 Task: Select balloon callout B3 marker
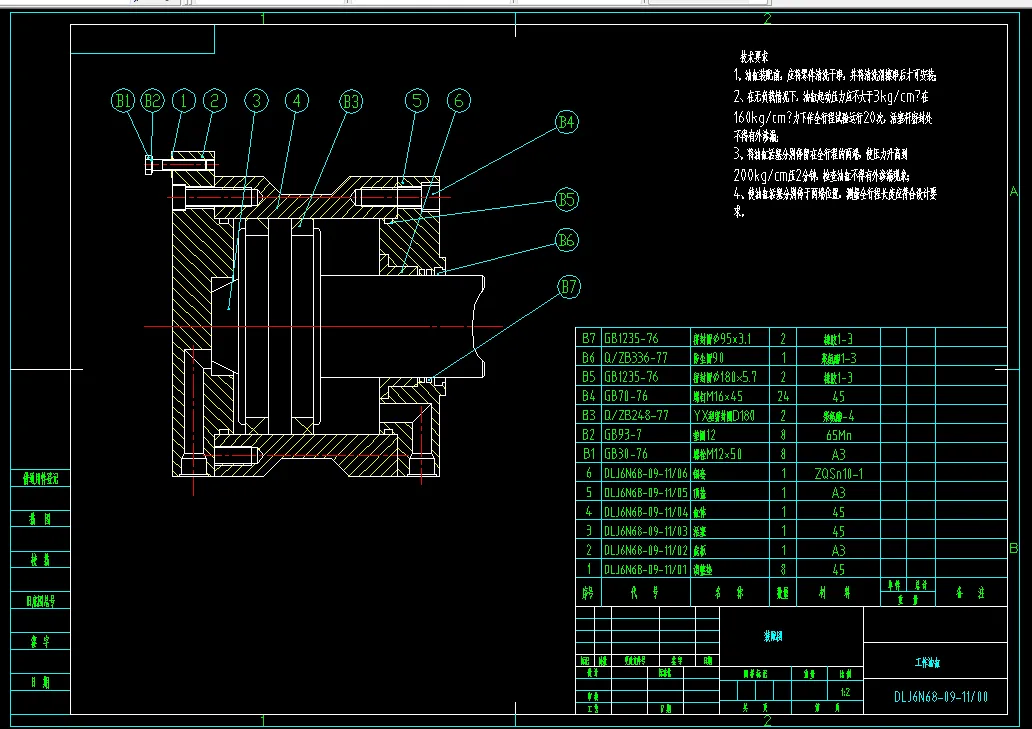coord(349,100)
